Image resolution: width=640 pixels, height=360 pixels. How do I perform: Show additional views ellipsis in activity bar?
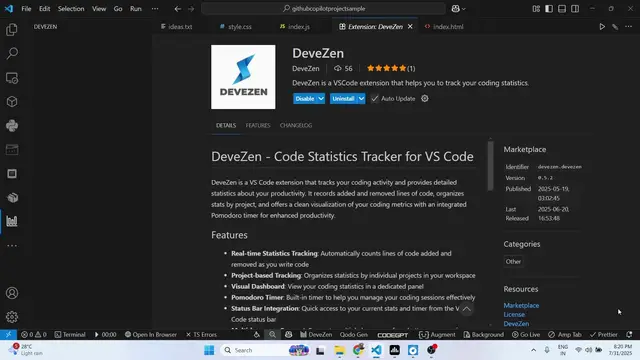(x=12, y=245)
